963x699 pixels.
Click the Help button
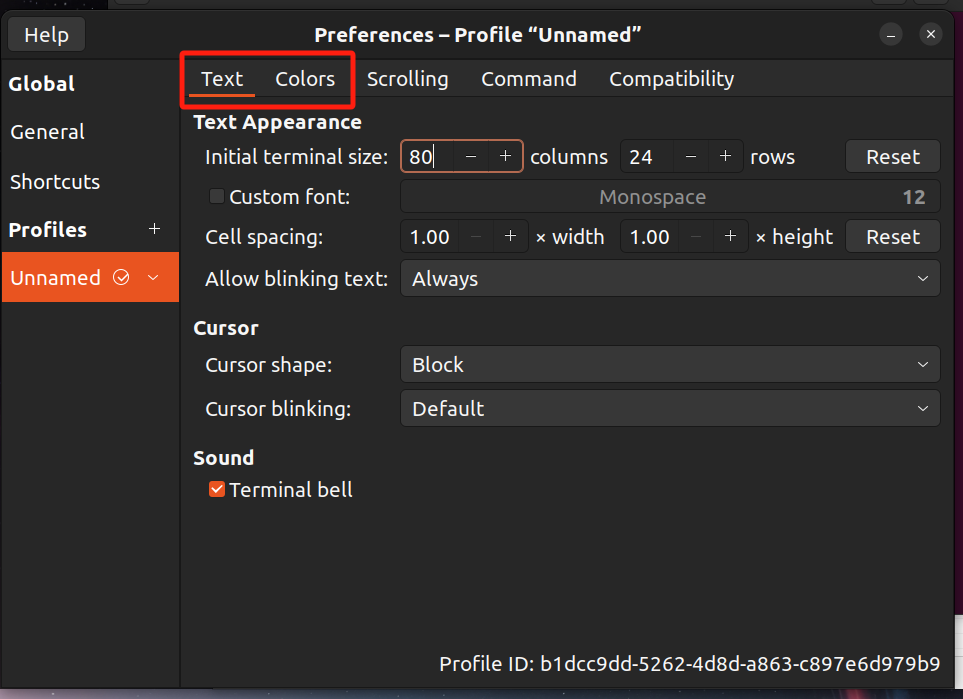tap(46, 35)
